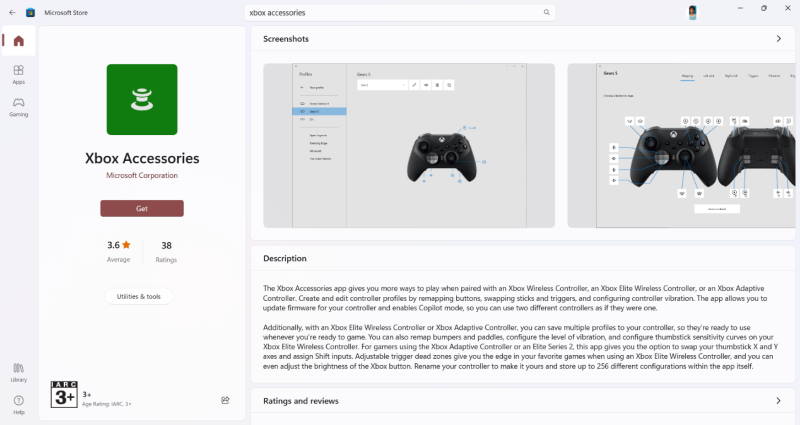This screenshot has height=425, width=800.
Task: Minimize the Microsoft Store window
Action: [740, 8]
